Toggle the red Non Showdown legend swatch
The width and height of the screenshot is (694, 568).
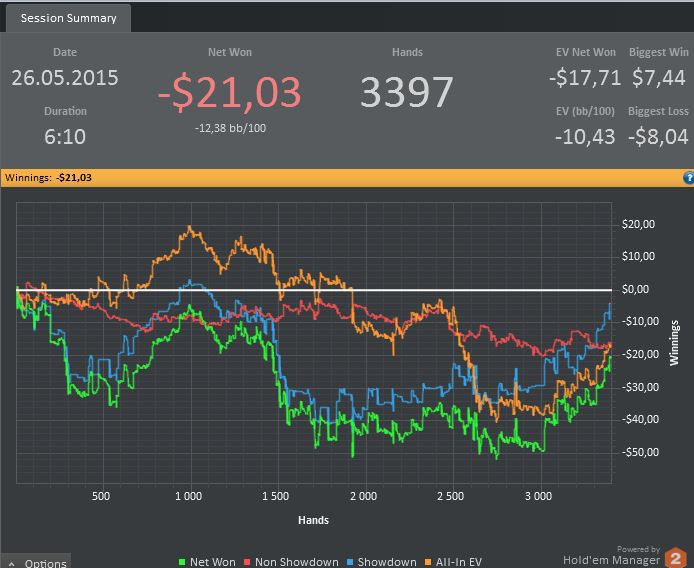coord(247,562)
